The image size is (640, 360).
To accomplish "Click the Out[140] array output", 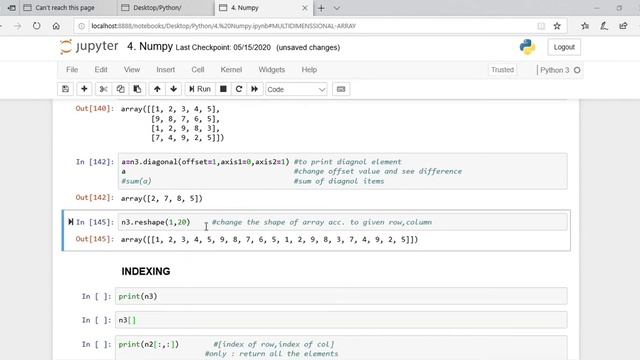I will (172, 123).
